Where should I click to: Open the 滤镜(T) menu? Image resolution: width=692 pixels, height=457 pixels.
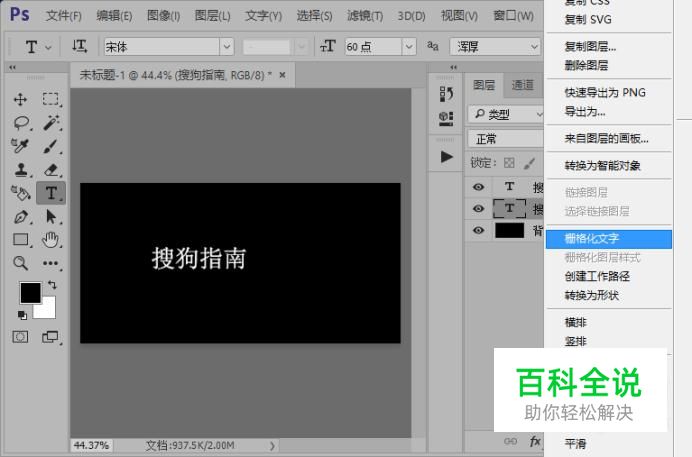[x=365, y=16]
